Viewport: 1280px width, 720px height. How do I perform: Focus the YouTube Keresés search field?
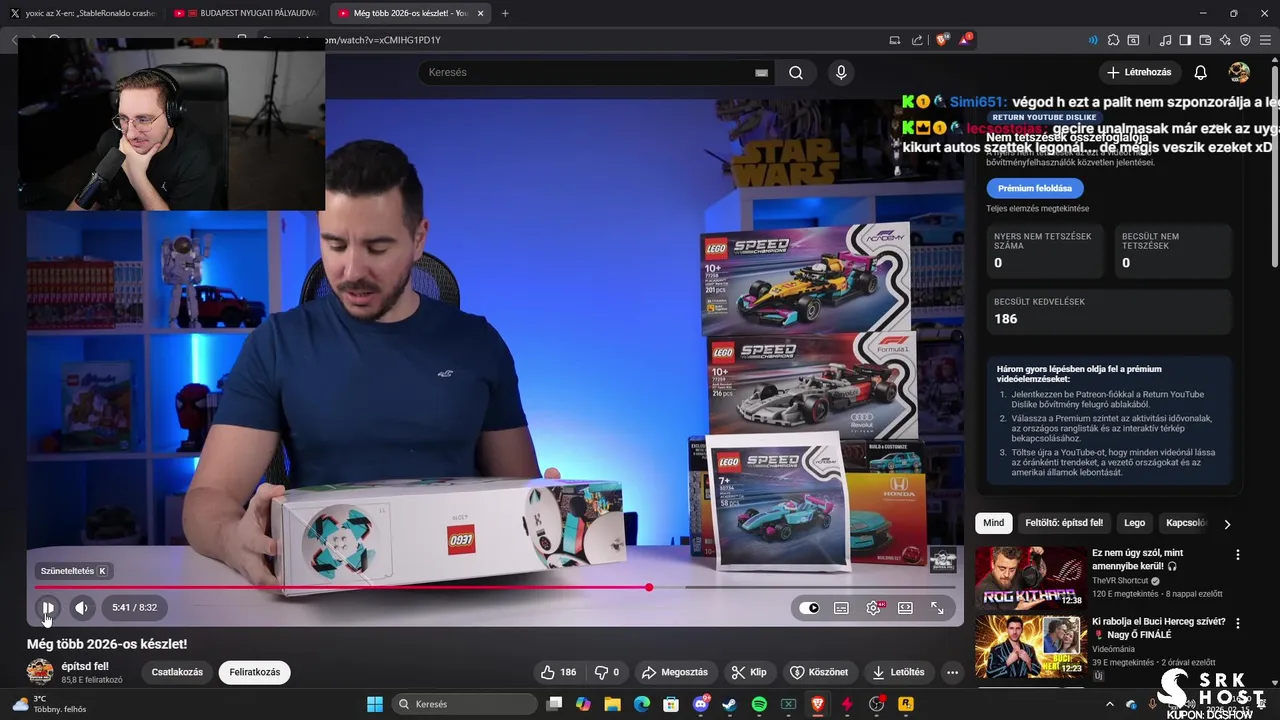click(590, 72)
